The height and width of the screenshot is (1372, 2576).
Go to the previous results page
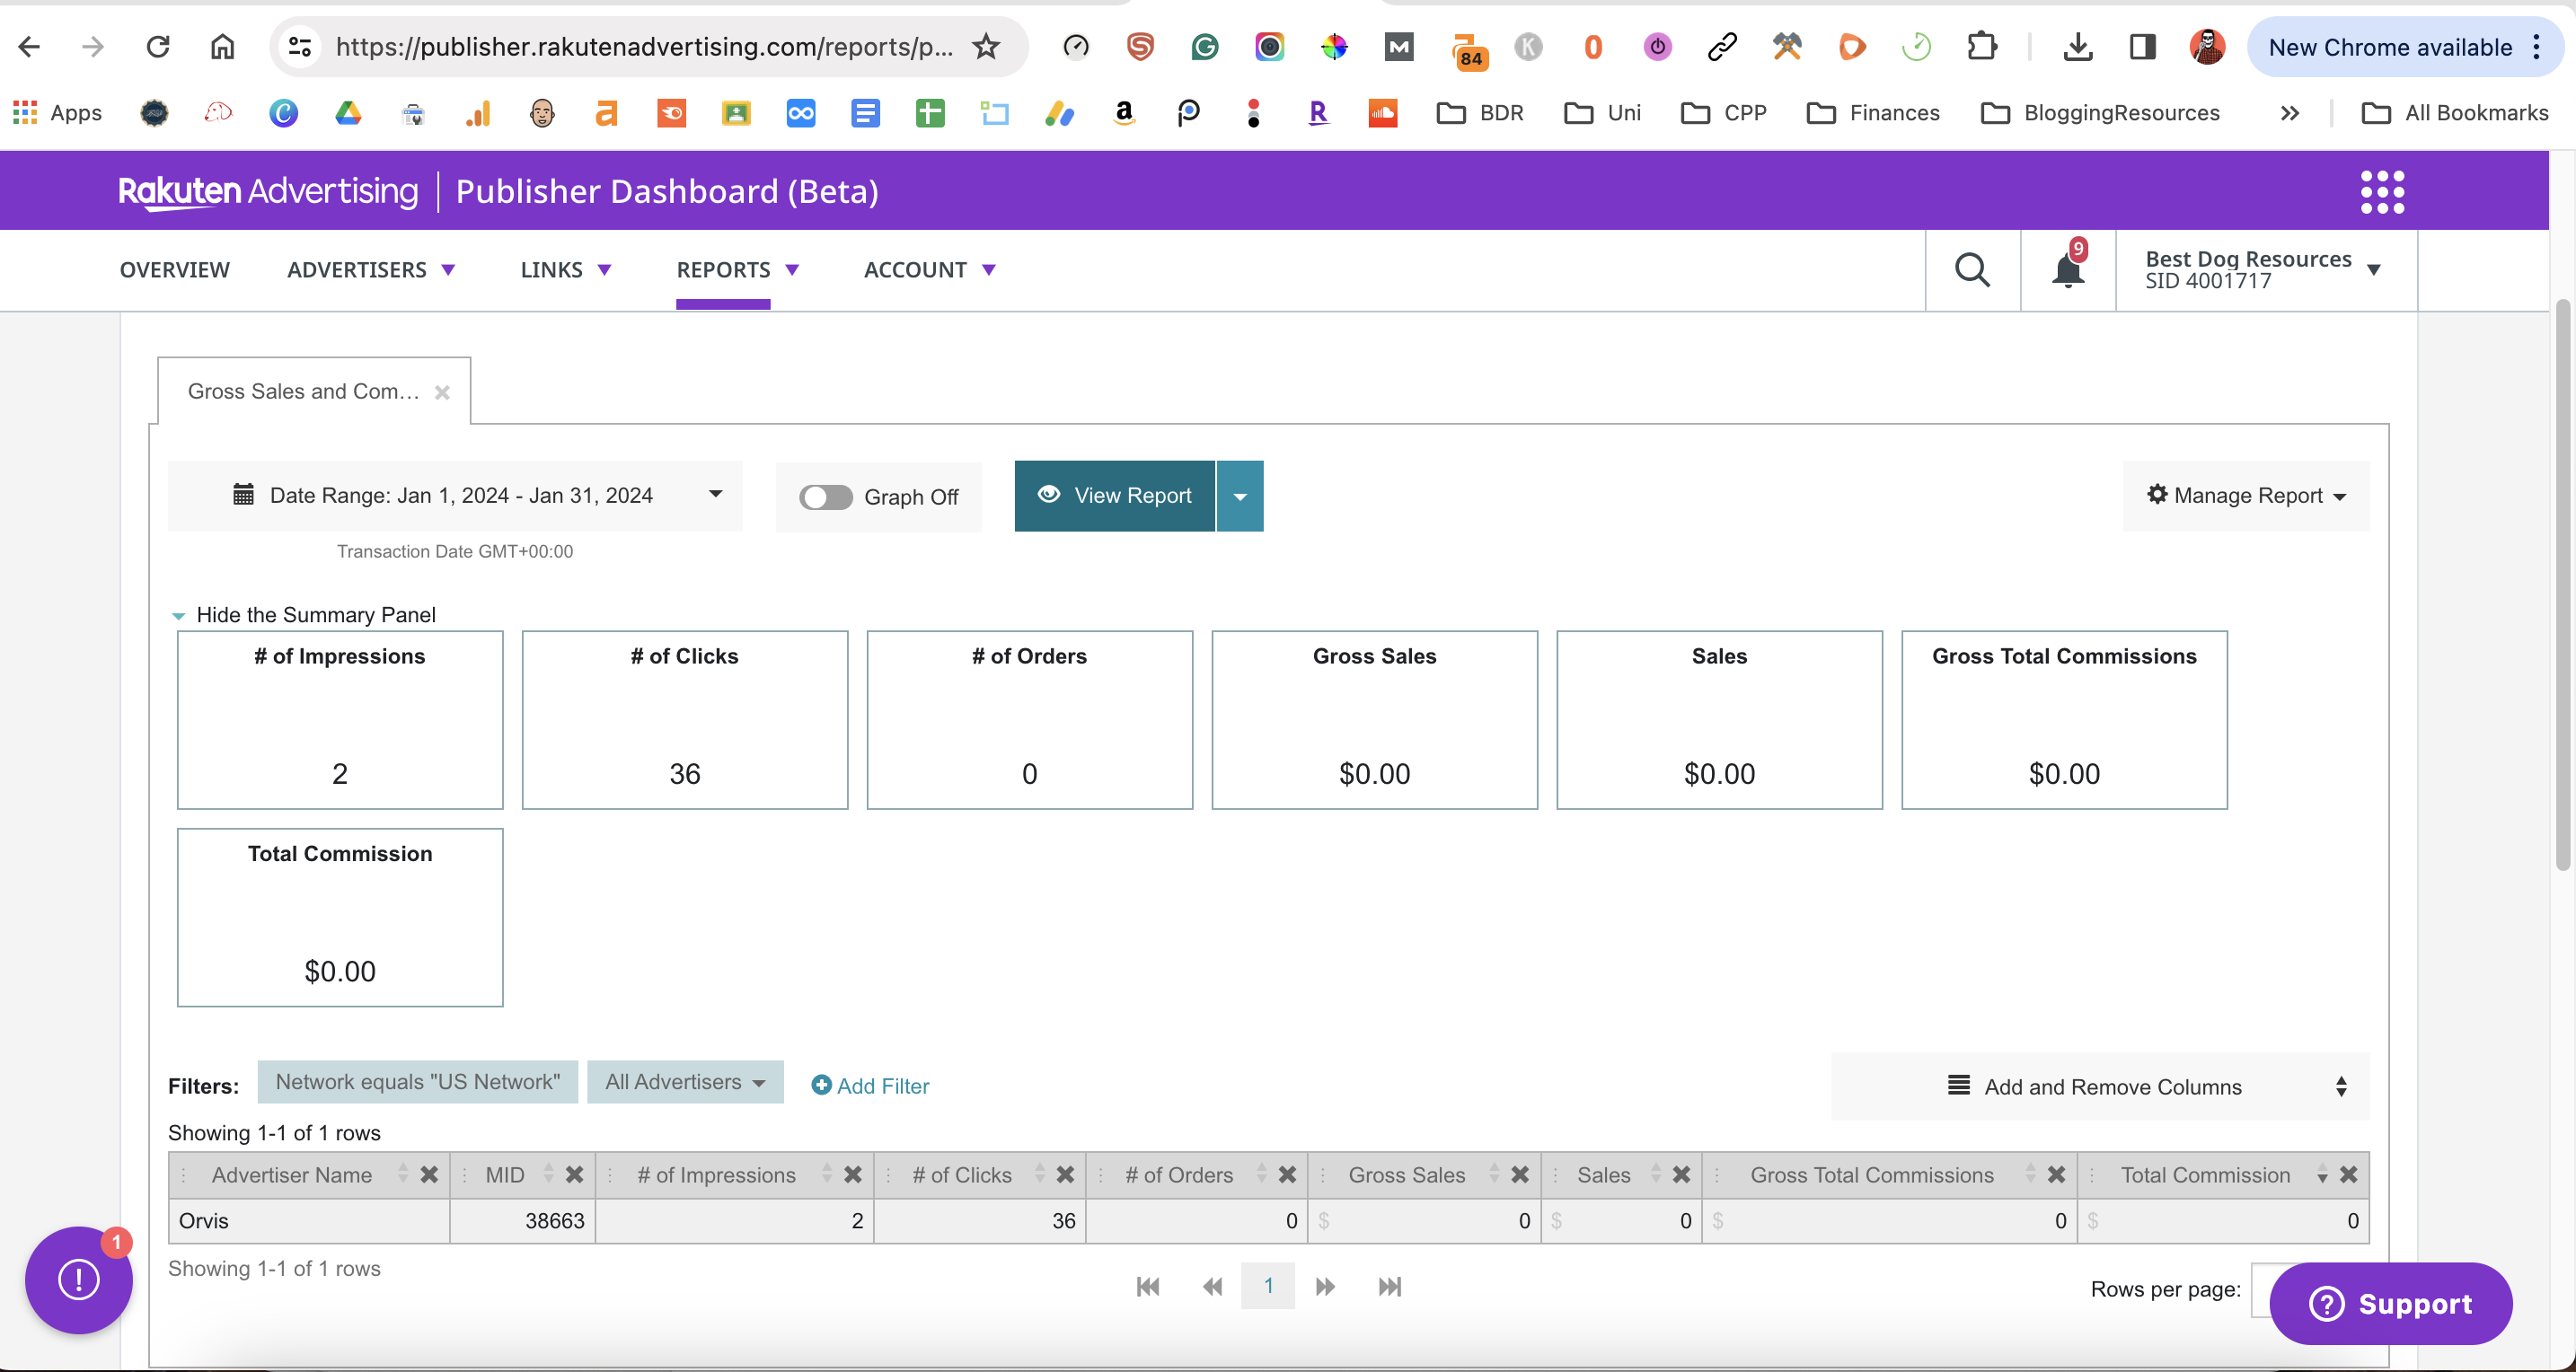(1212, 1287)
